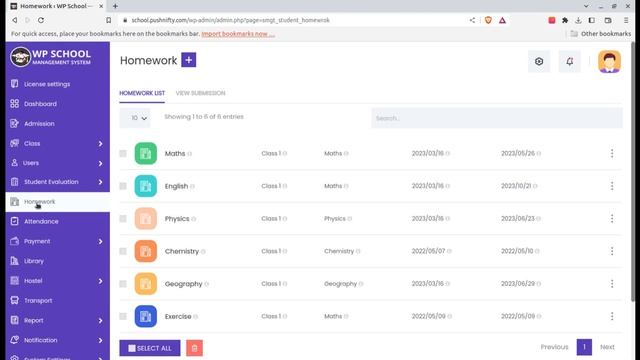
Task: Click the add homework plus button
Action: (x=189, y=60)
